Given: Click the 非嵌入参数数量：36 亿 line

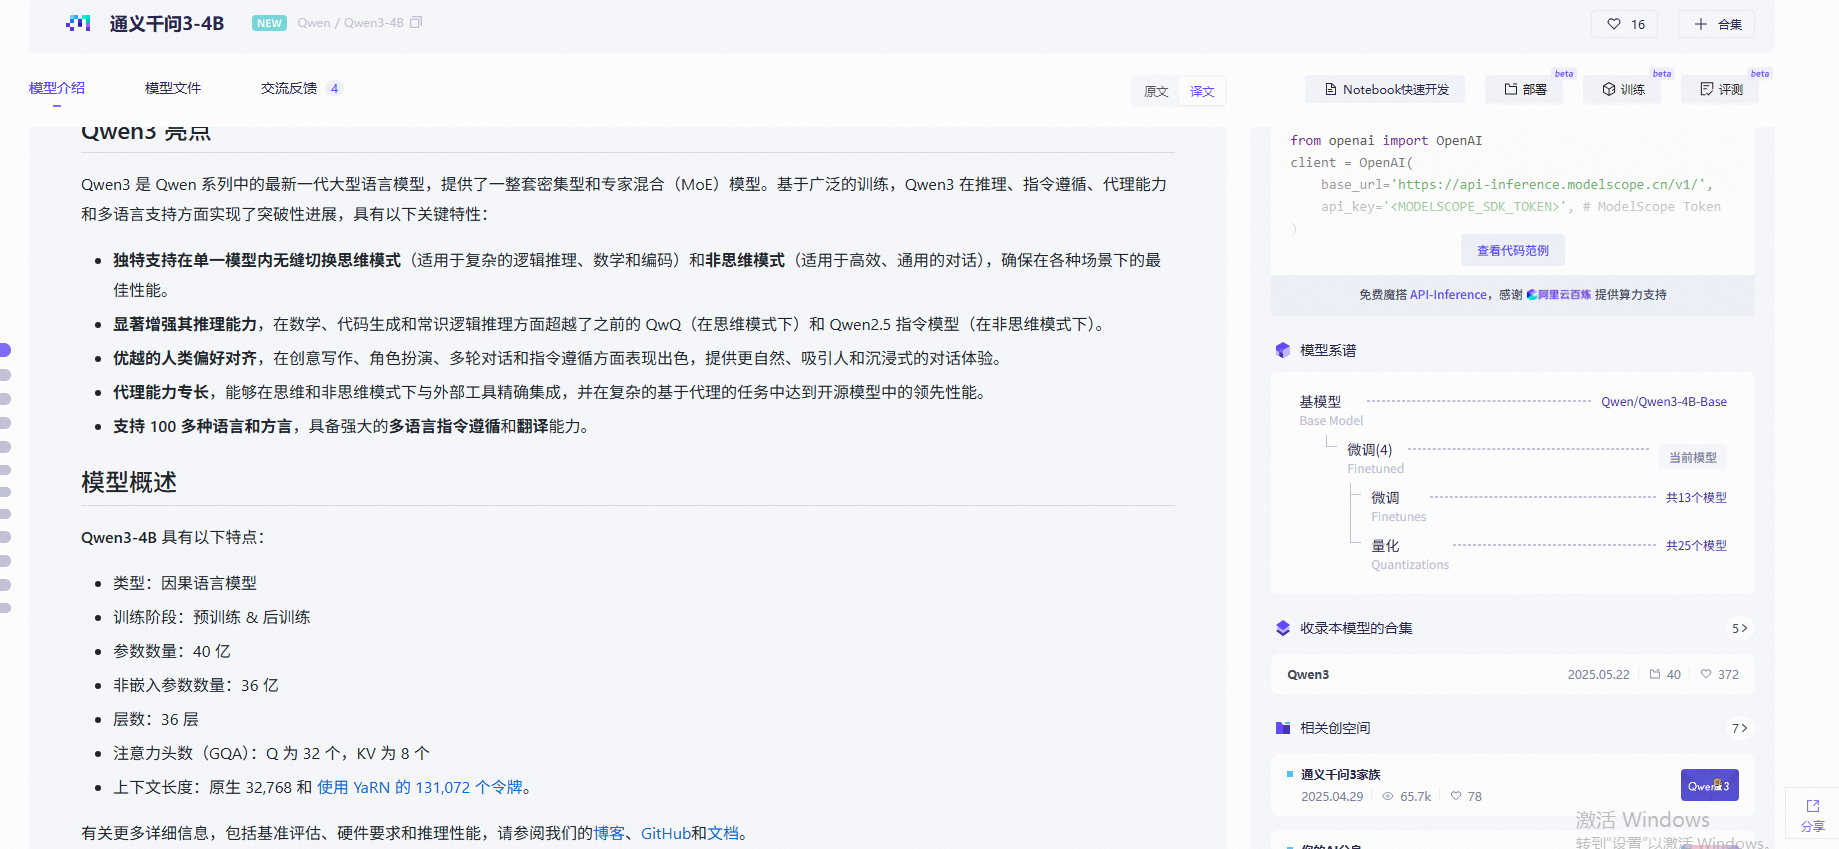Looking at the screenshot, I should pos(196,685).
